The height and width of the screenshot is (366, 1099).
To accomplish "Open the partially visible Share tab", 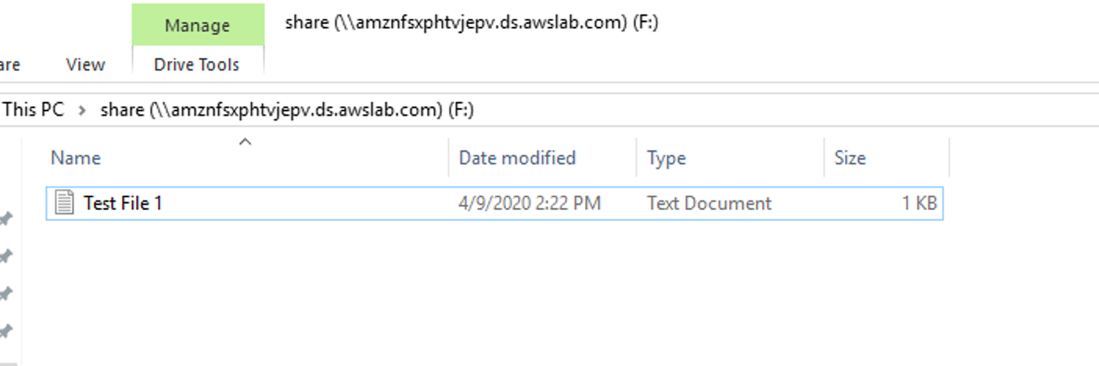I will (10, 65).
